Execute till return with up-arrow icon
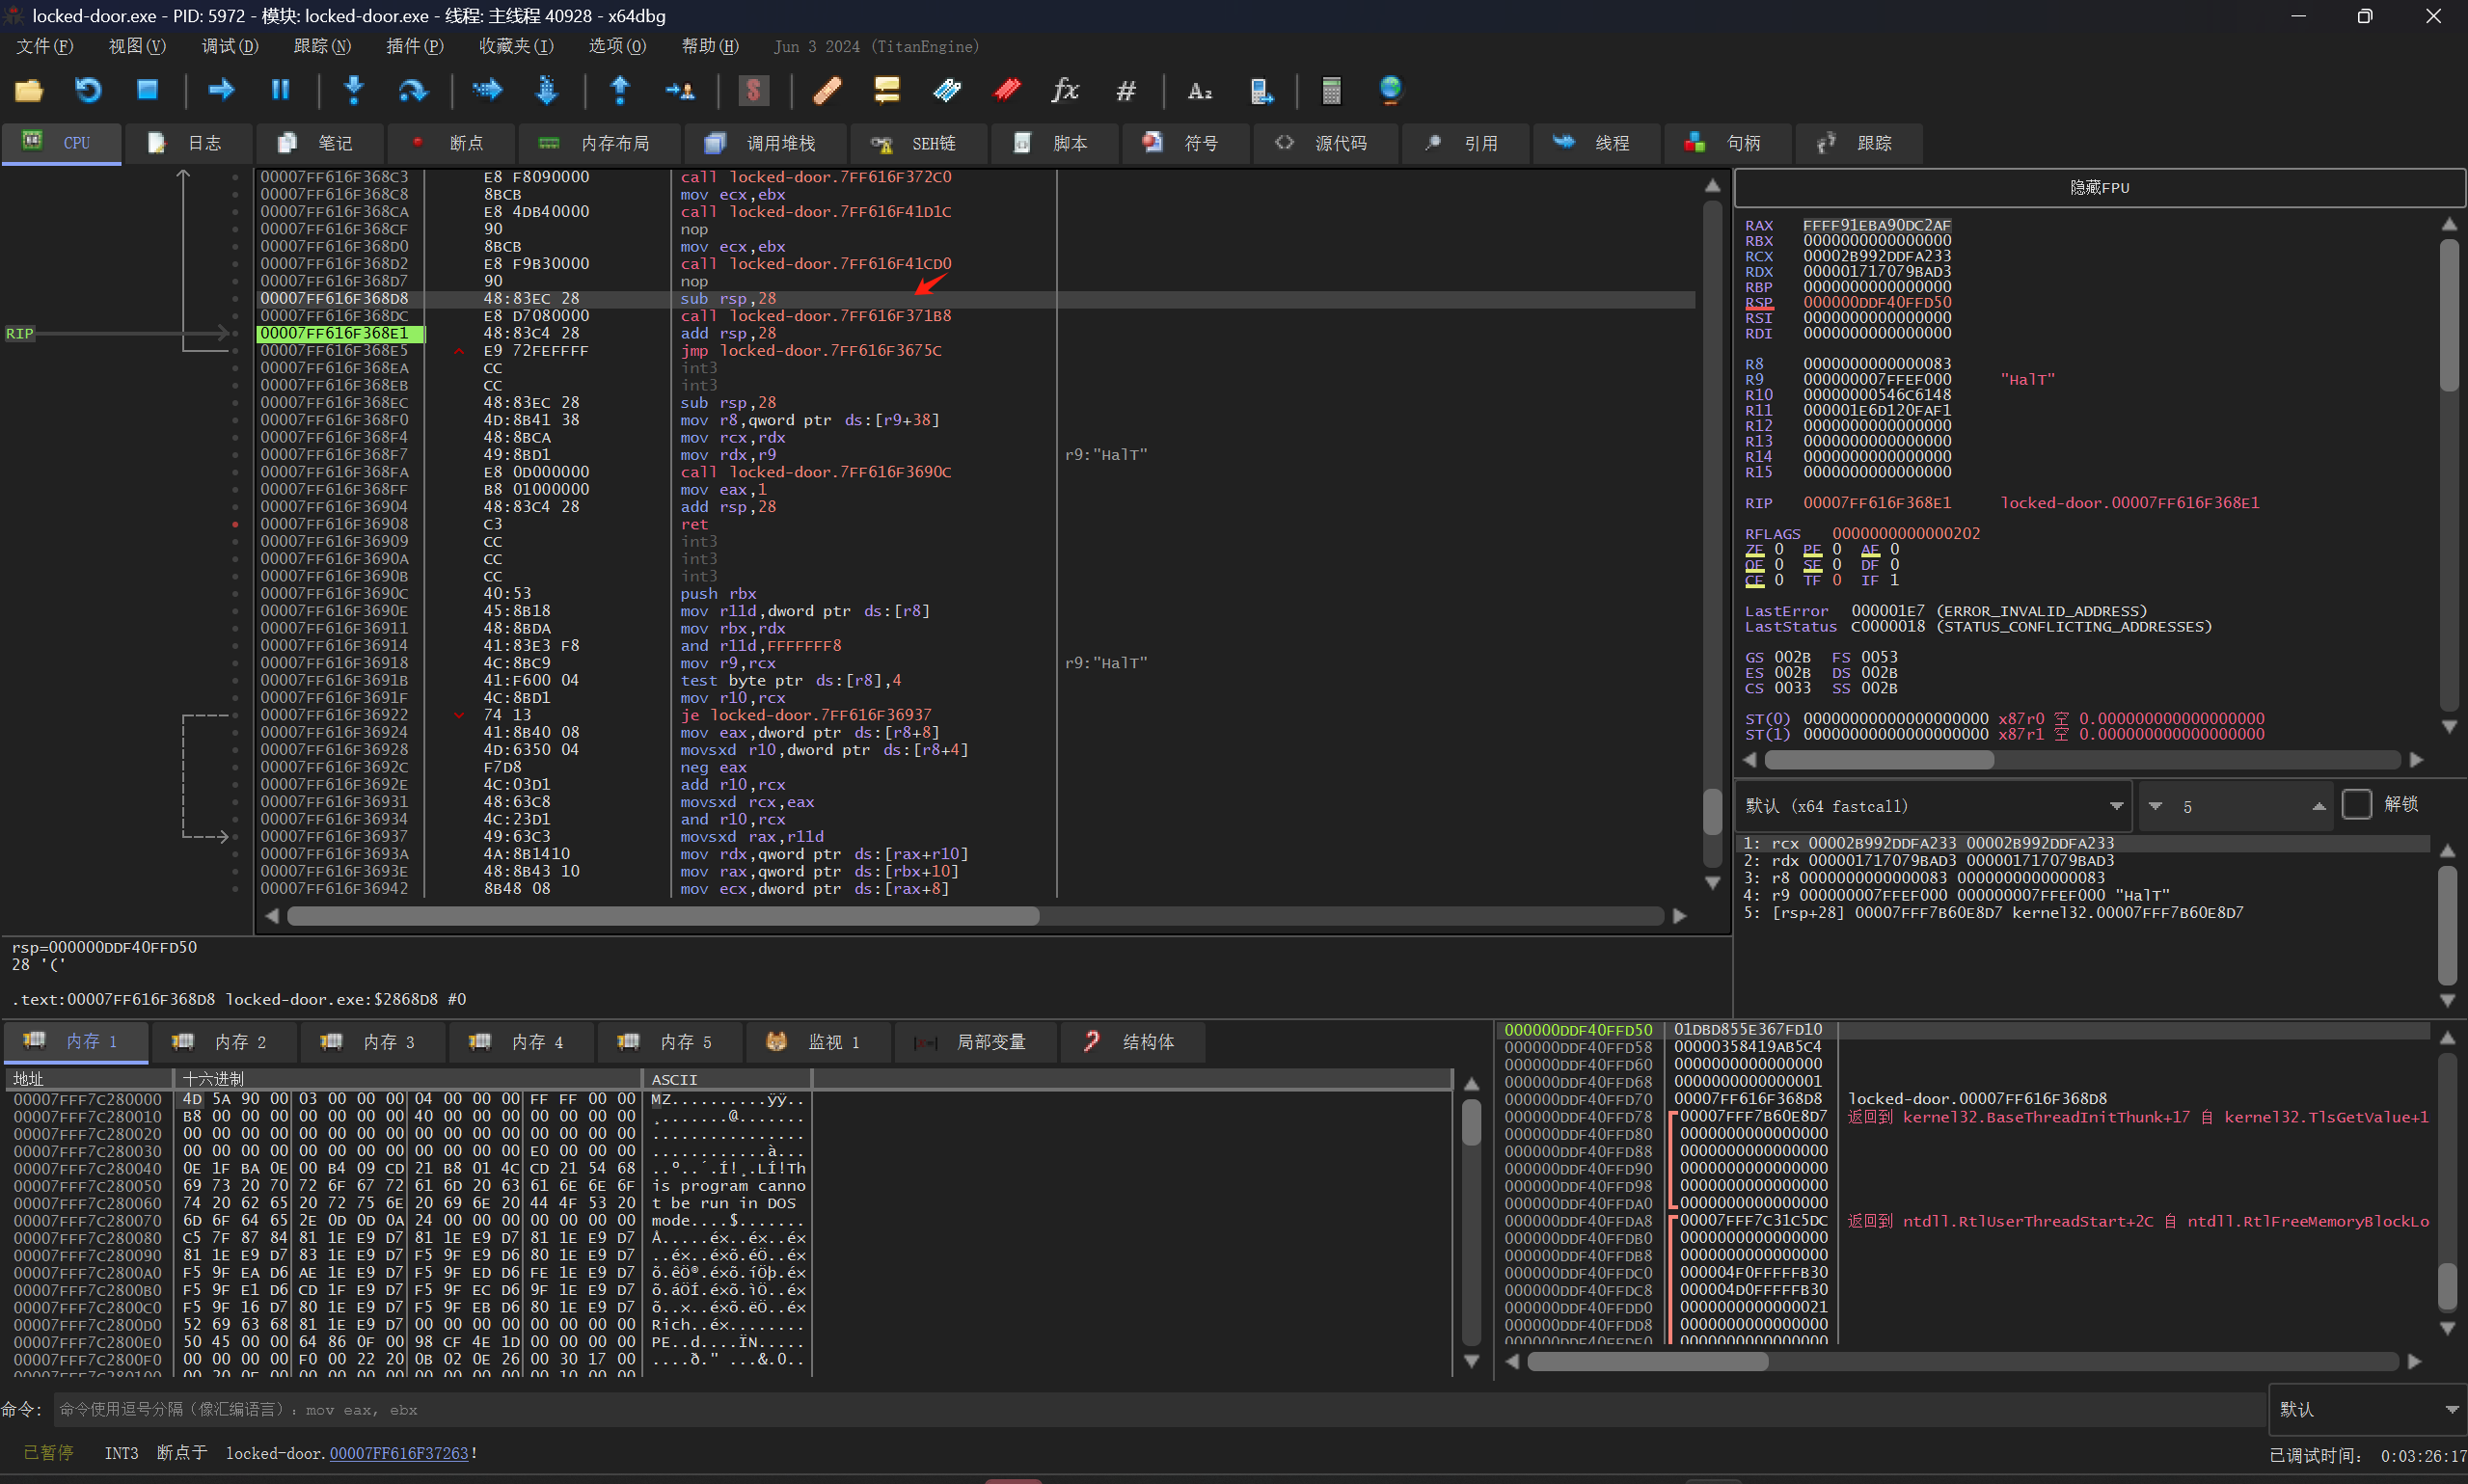2468x1484 pixels. pos(620,91)
